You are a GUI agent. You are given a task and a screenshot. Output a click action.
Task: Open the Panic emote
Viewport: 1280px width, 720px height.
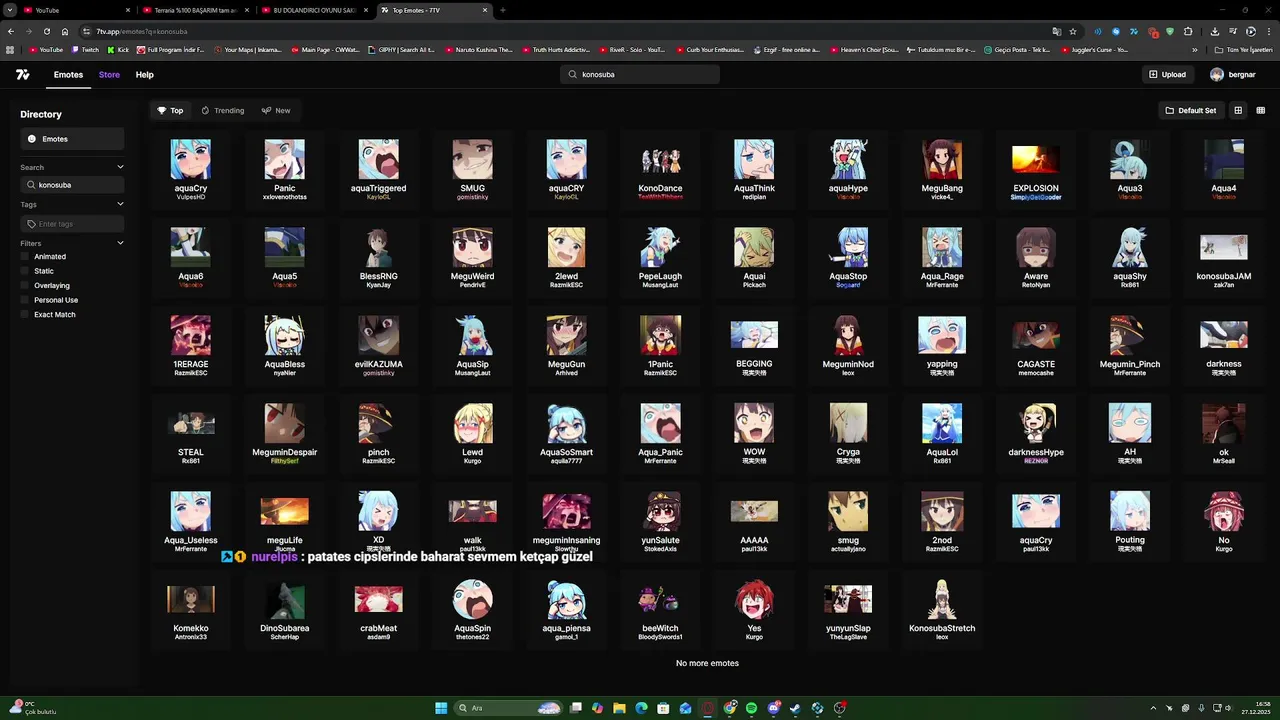pyautogui.click(x=284, y=168)
